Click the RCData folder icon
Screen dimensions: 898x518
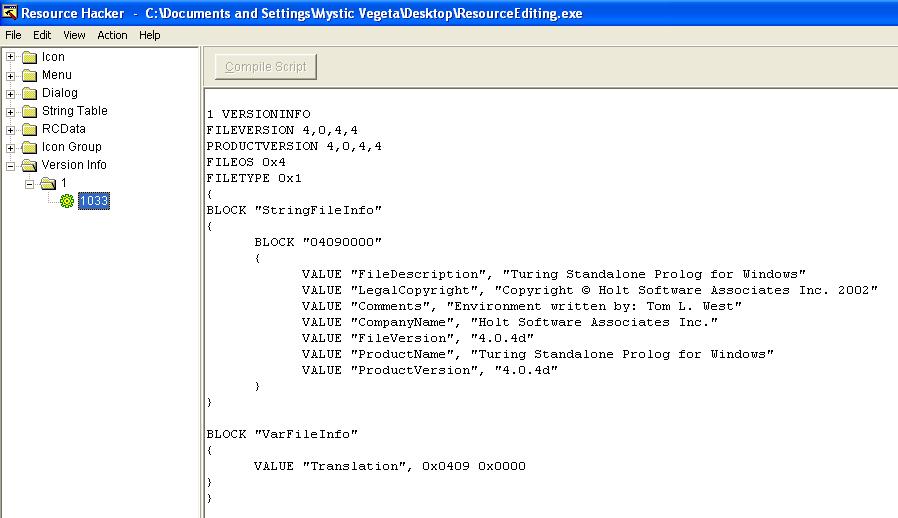tap(29, 129)
